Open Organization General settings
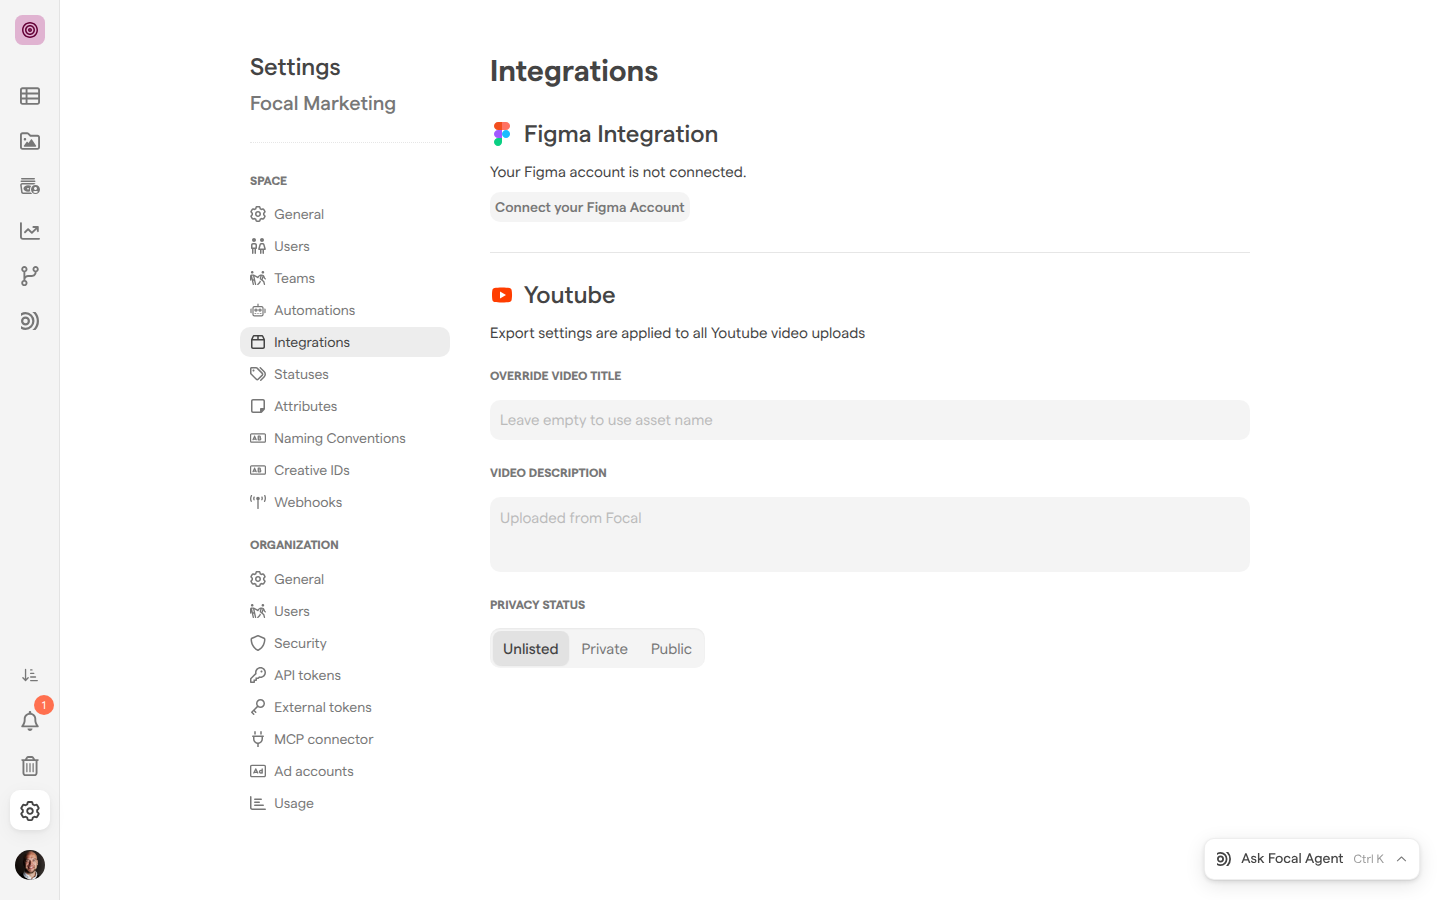 pos(345,579)
